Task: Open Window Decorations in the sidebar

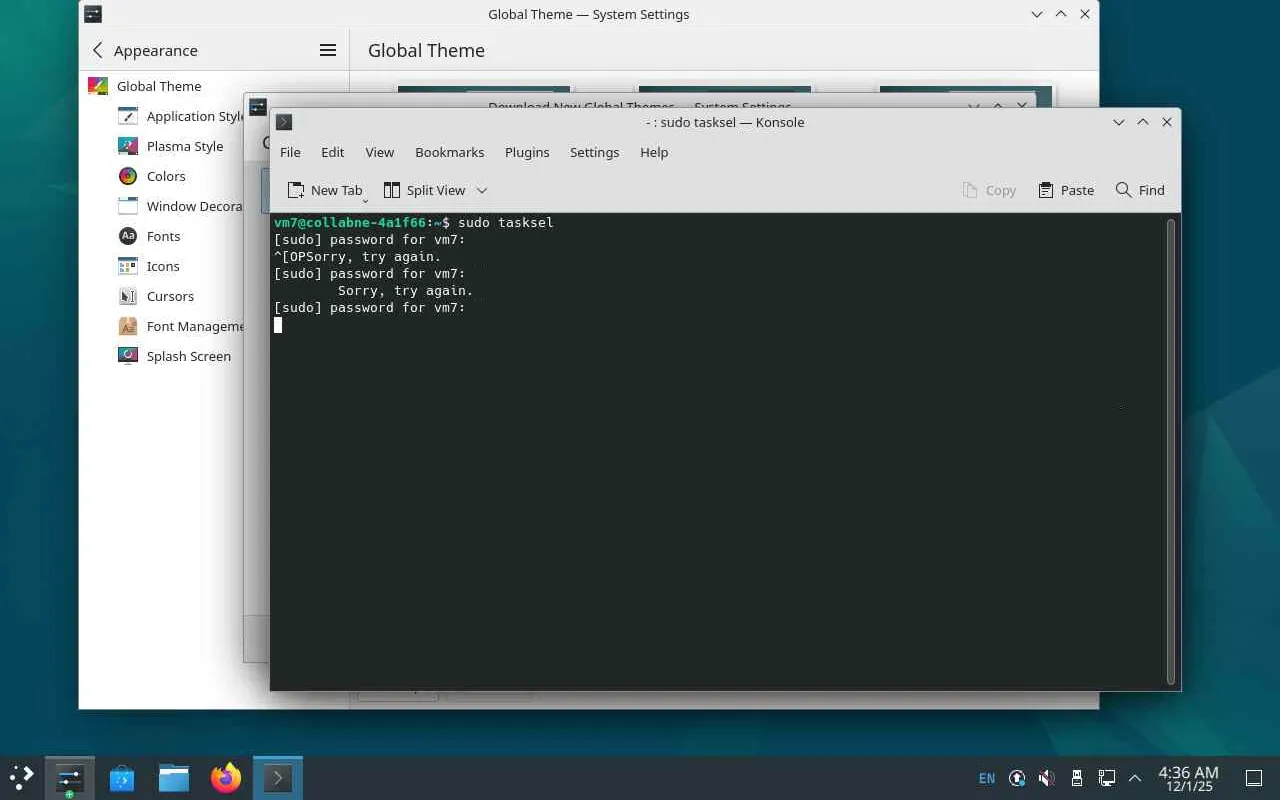Action: (180, 206)
